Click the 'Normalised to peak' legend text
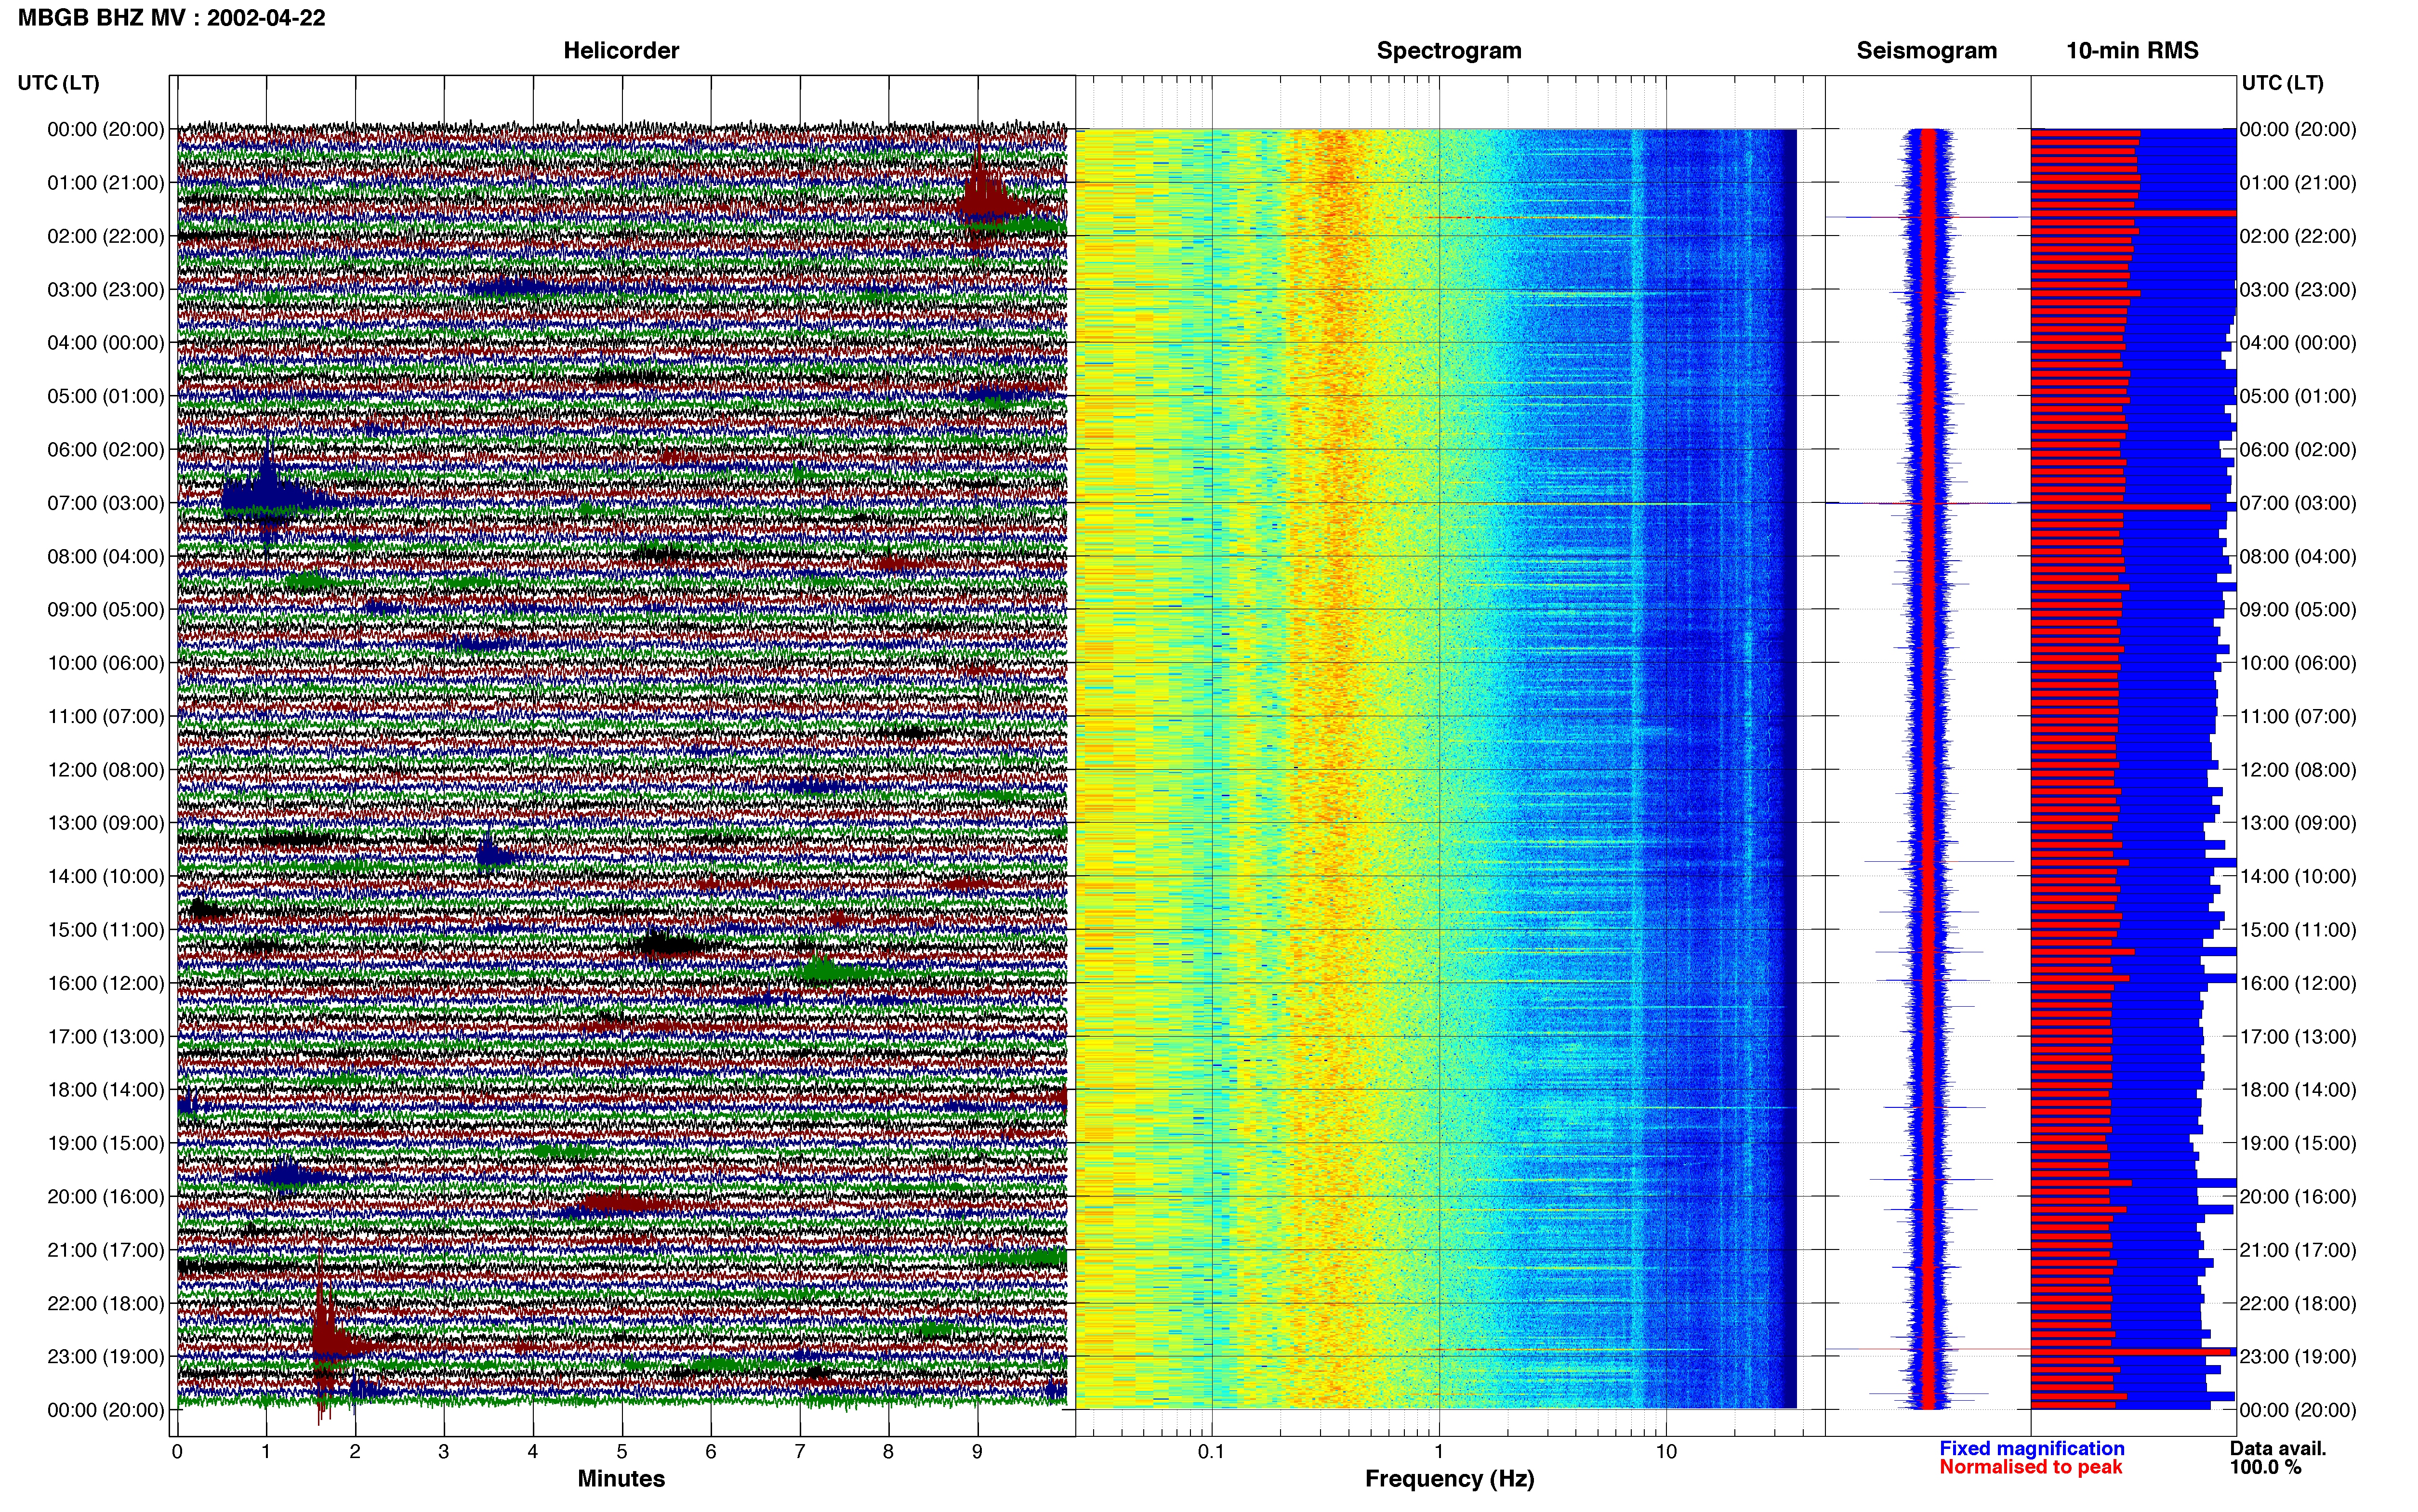 click(x=2031, y=1467)
